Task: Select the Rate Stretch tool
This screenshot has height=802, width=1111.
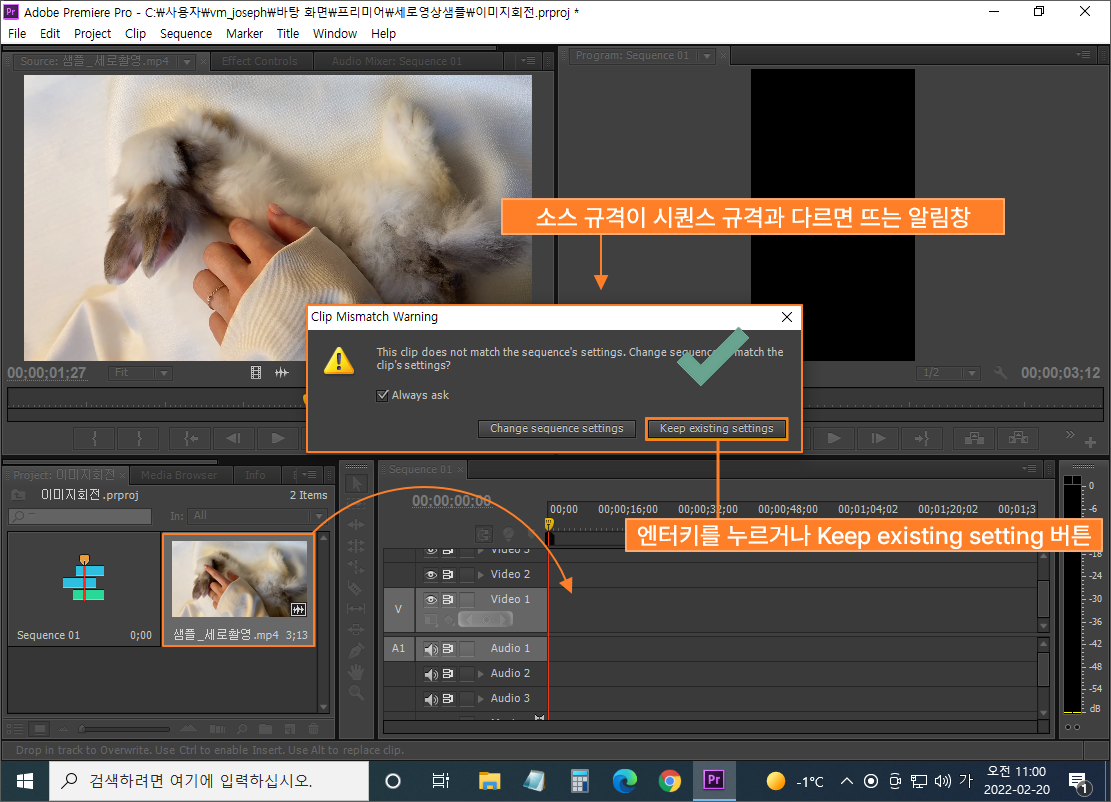Action: tap(356, 567)
